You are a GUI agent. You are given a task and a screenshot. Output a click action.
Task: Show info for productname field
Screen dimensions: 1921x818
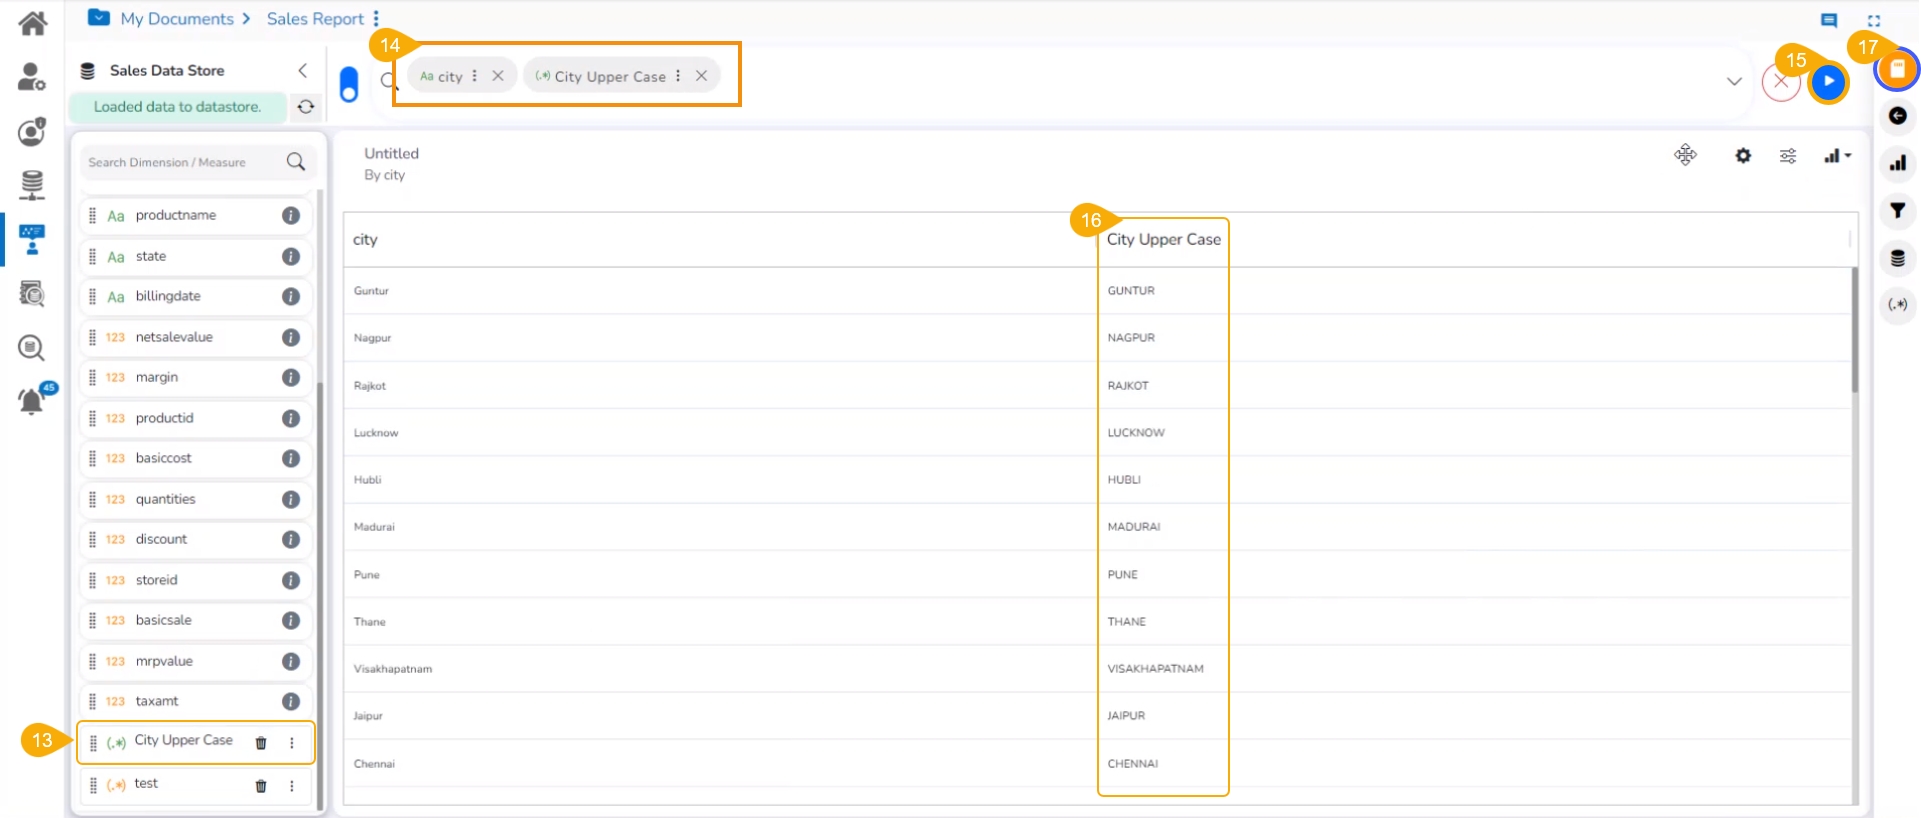point(291,216)
